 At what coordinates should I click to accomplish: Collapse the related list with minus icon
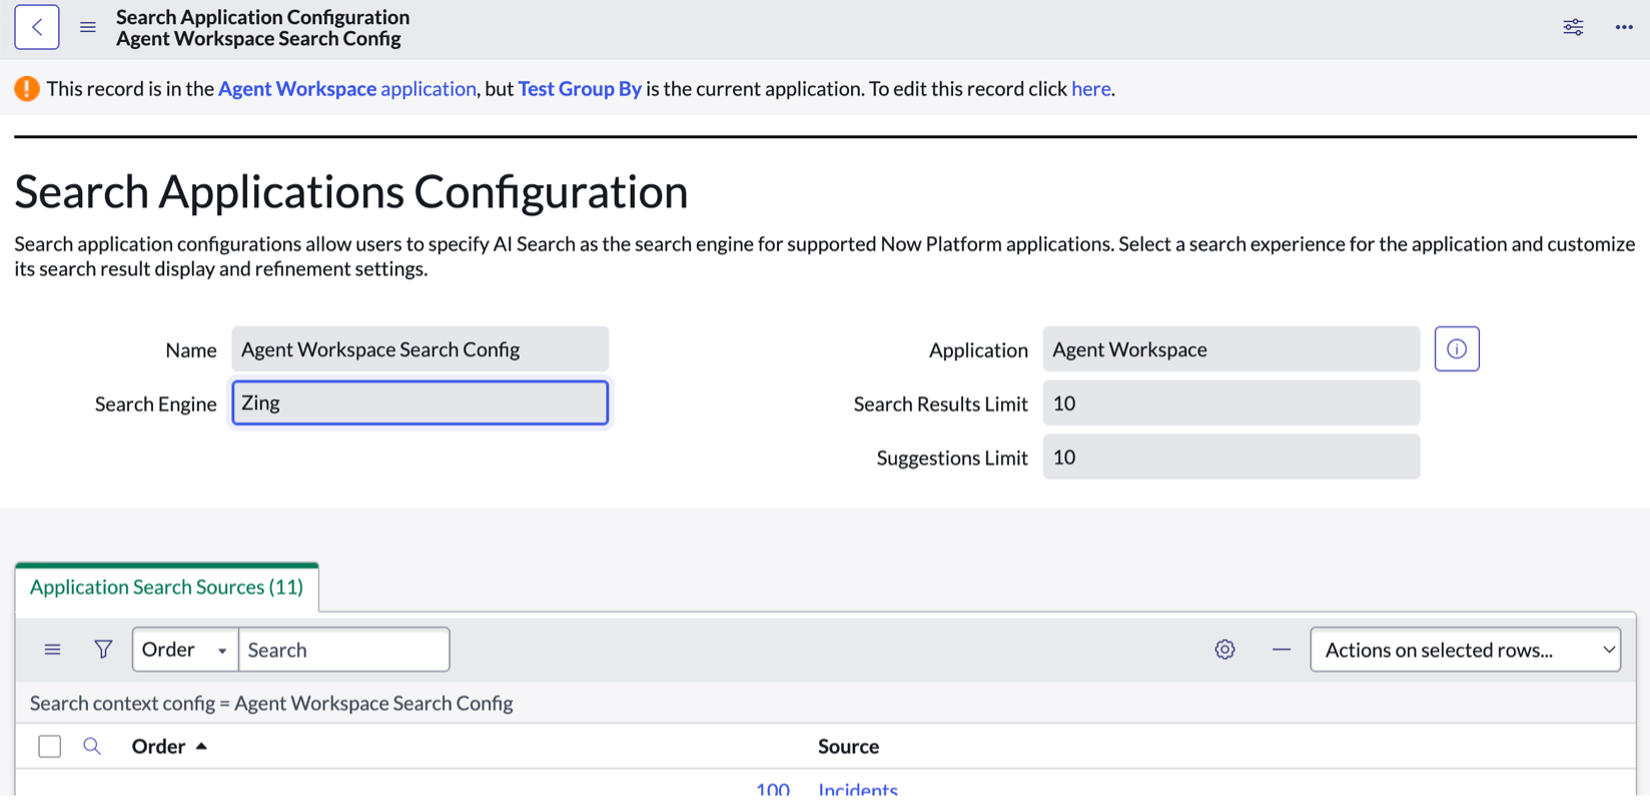(x=1281, y=650)
